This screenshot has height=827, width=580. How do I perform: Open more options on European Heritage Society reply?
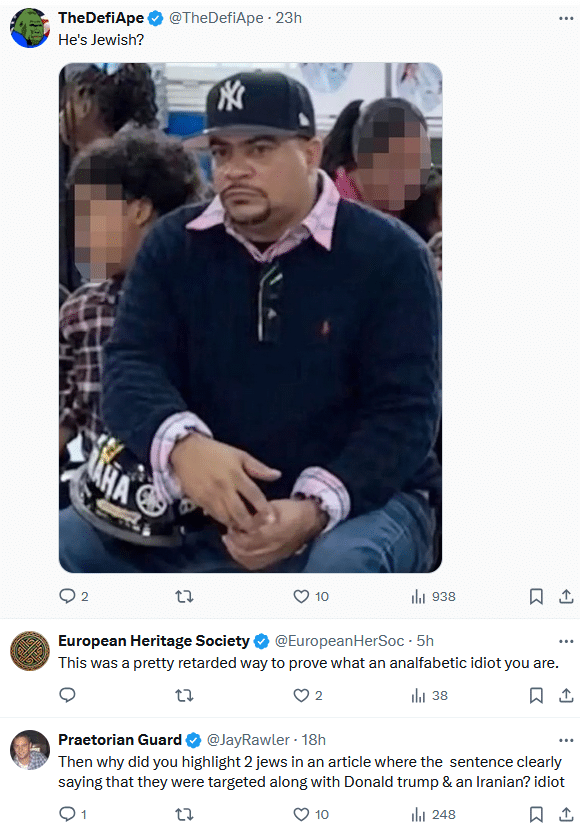point(566,641)
